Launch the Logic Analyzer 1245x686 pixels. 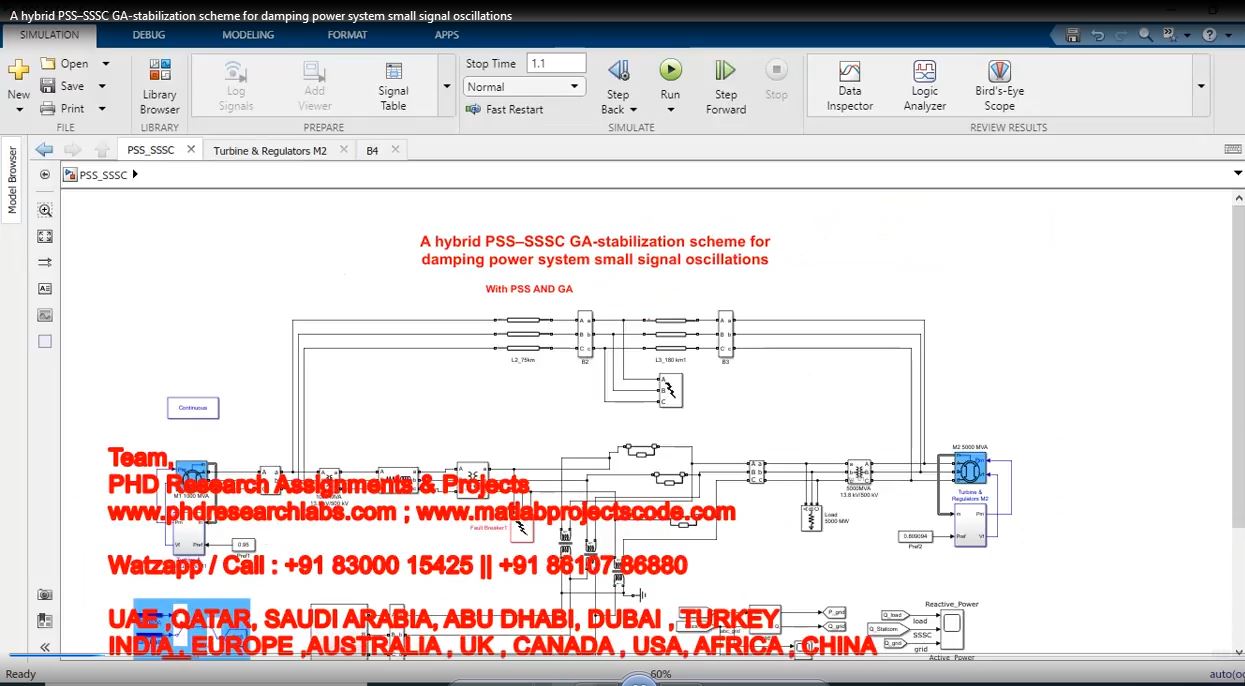pos(924,86)
